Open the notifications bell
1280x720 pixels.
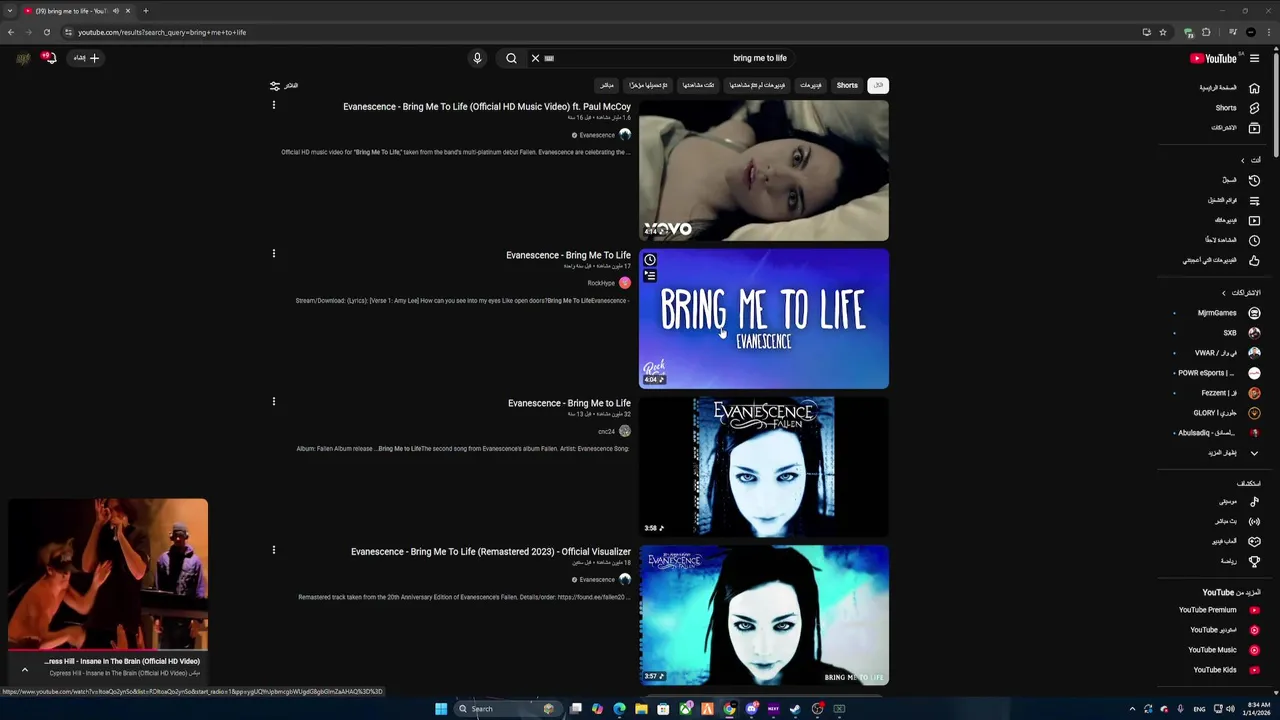(48, 58)
